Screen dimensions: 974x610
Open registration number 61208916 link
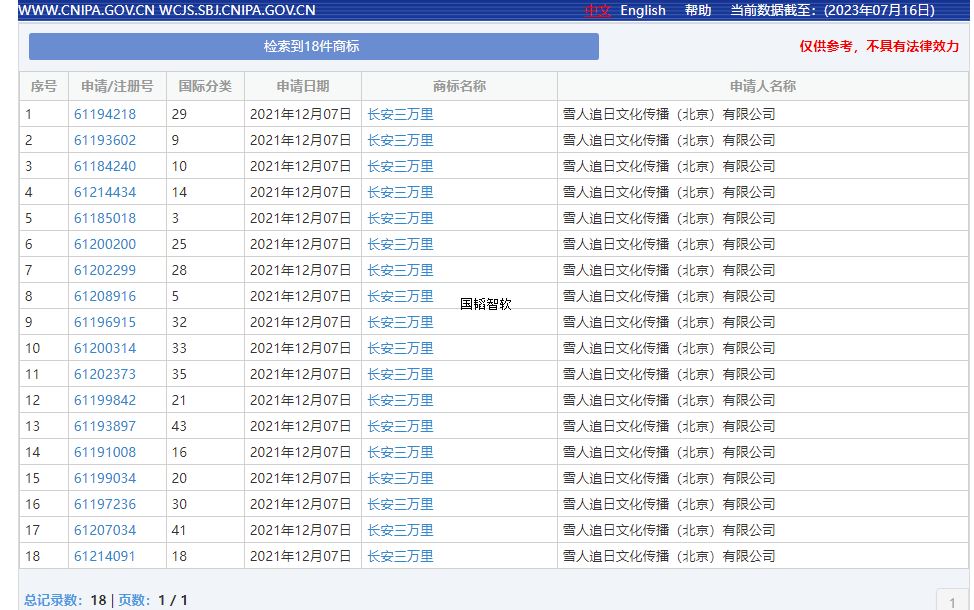click(x=104, y=296)
